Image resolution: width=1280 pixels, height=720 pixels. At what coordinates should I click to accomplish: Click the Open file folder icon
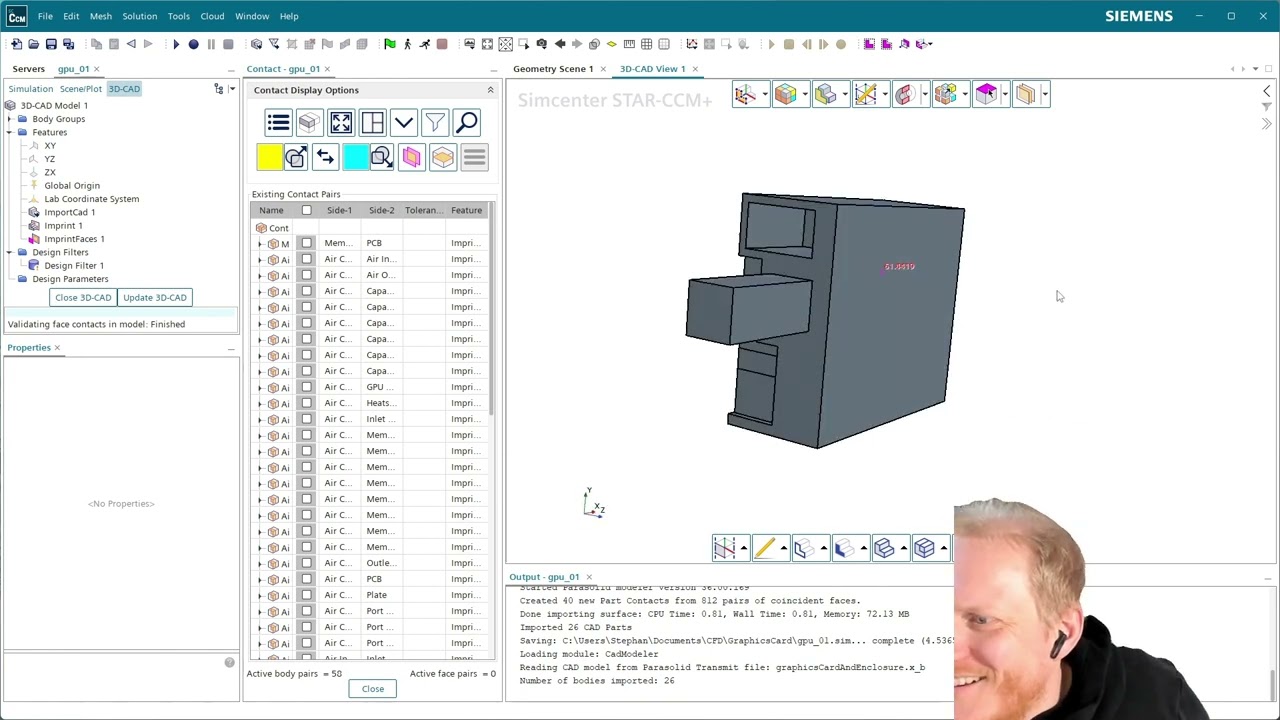(x=33, y=44)
